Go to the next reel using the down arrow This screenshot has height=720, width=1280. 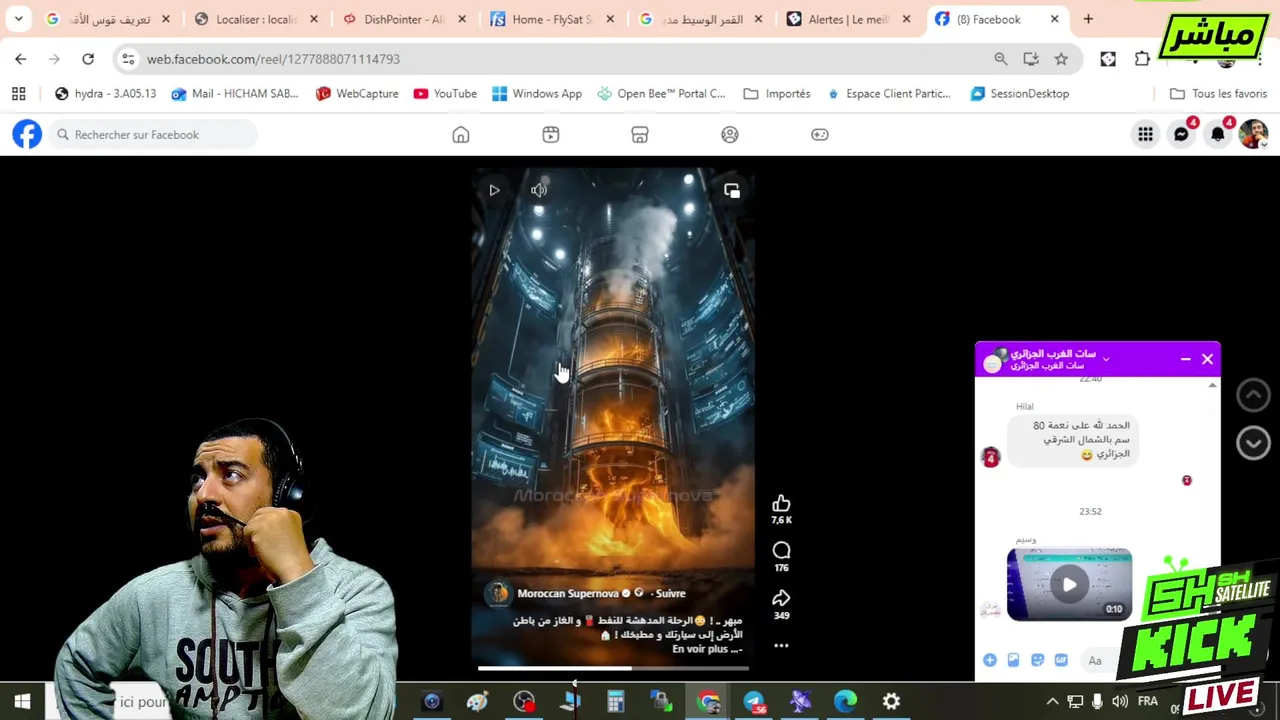(x=1253, y=443)
